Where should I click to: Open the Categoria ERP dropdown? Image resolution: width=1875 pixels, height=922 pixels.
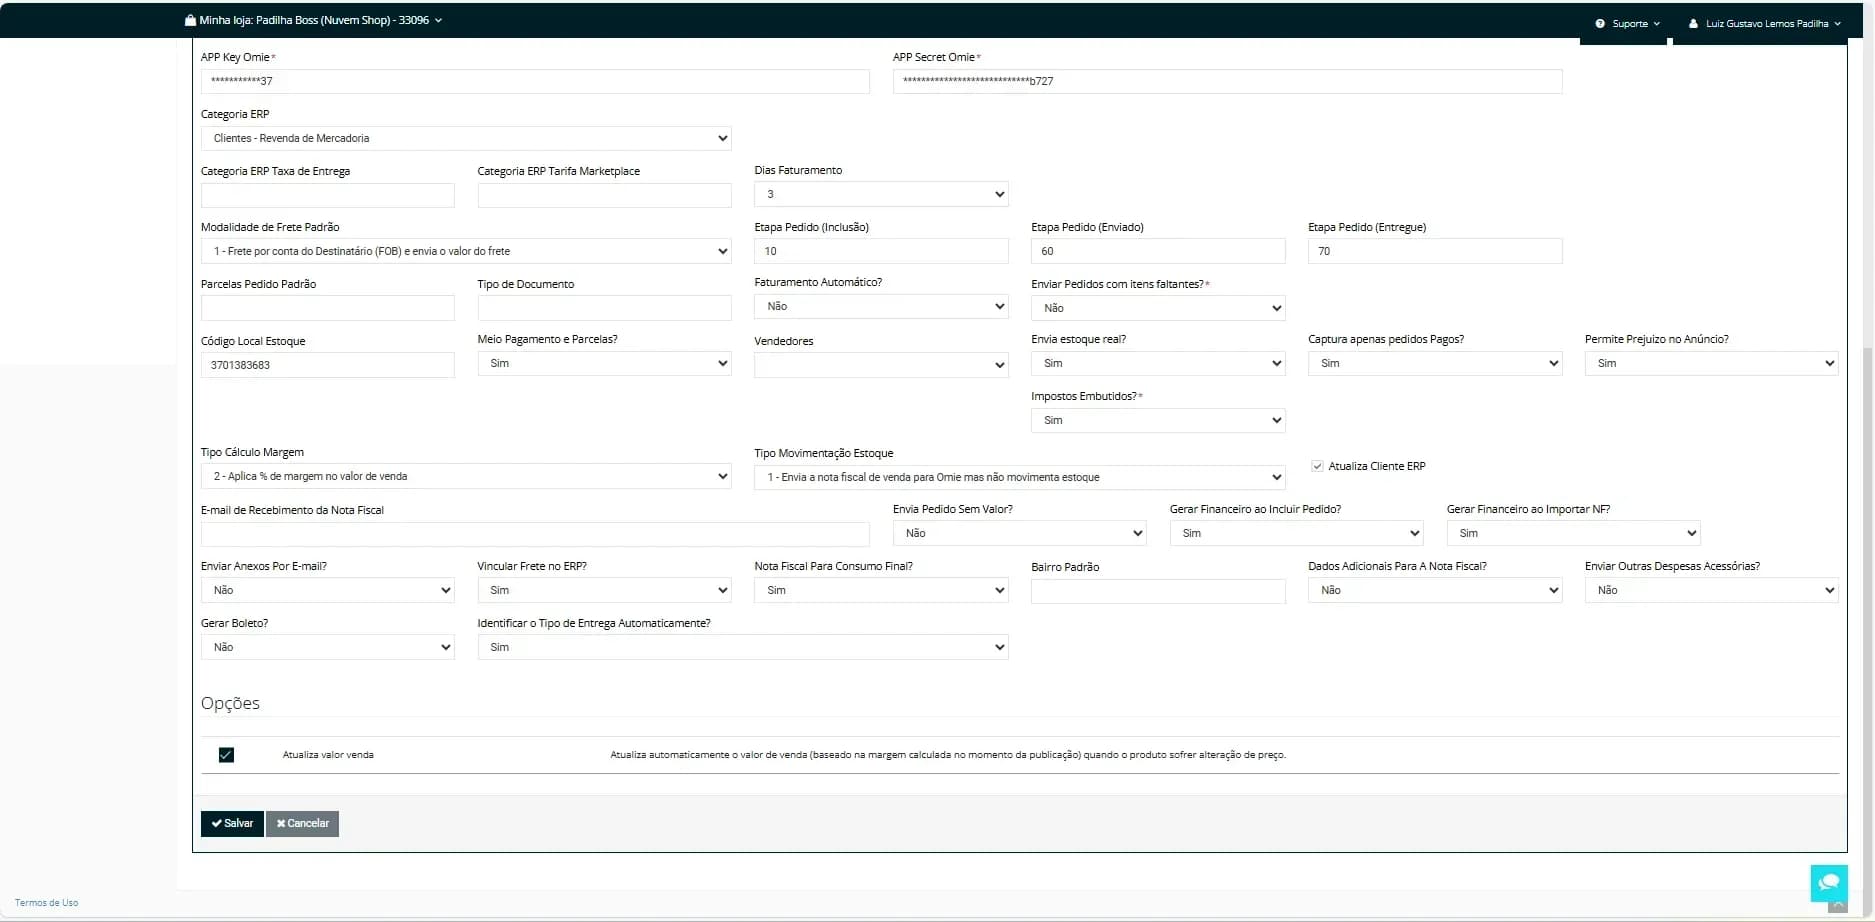point(466,138)
